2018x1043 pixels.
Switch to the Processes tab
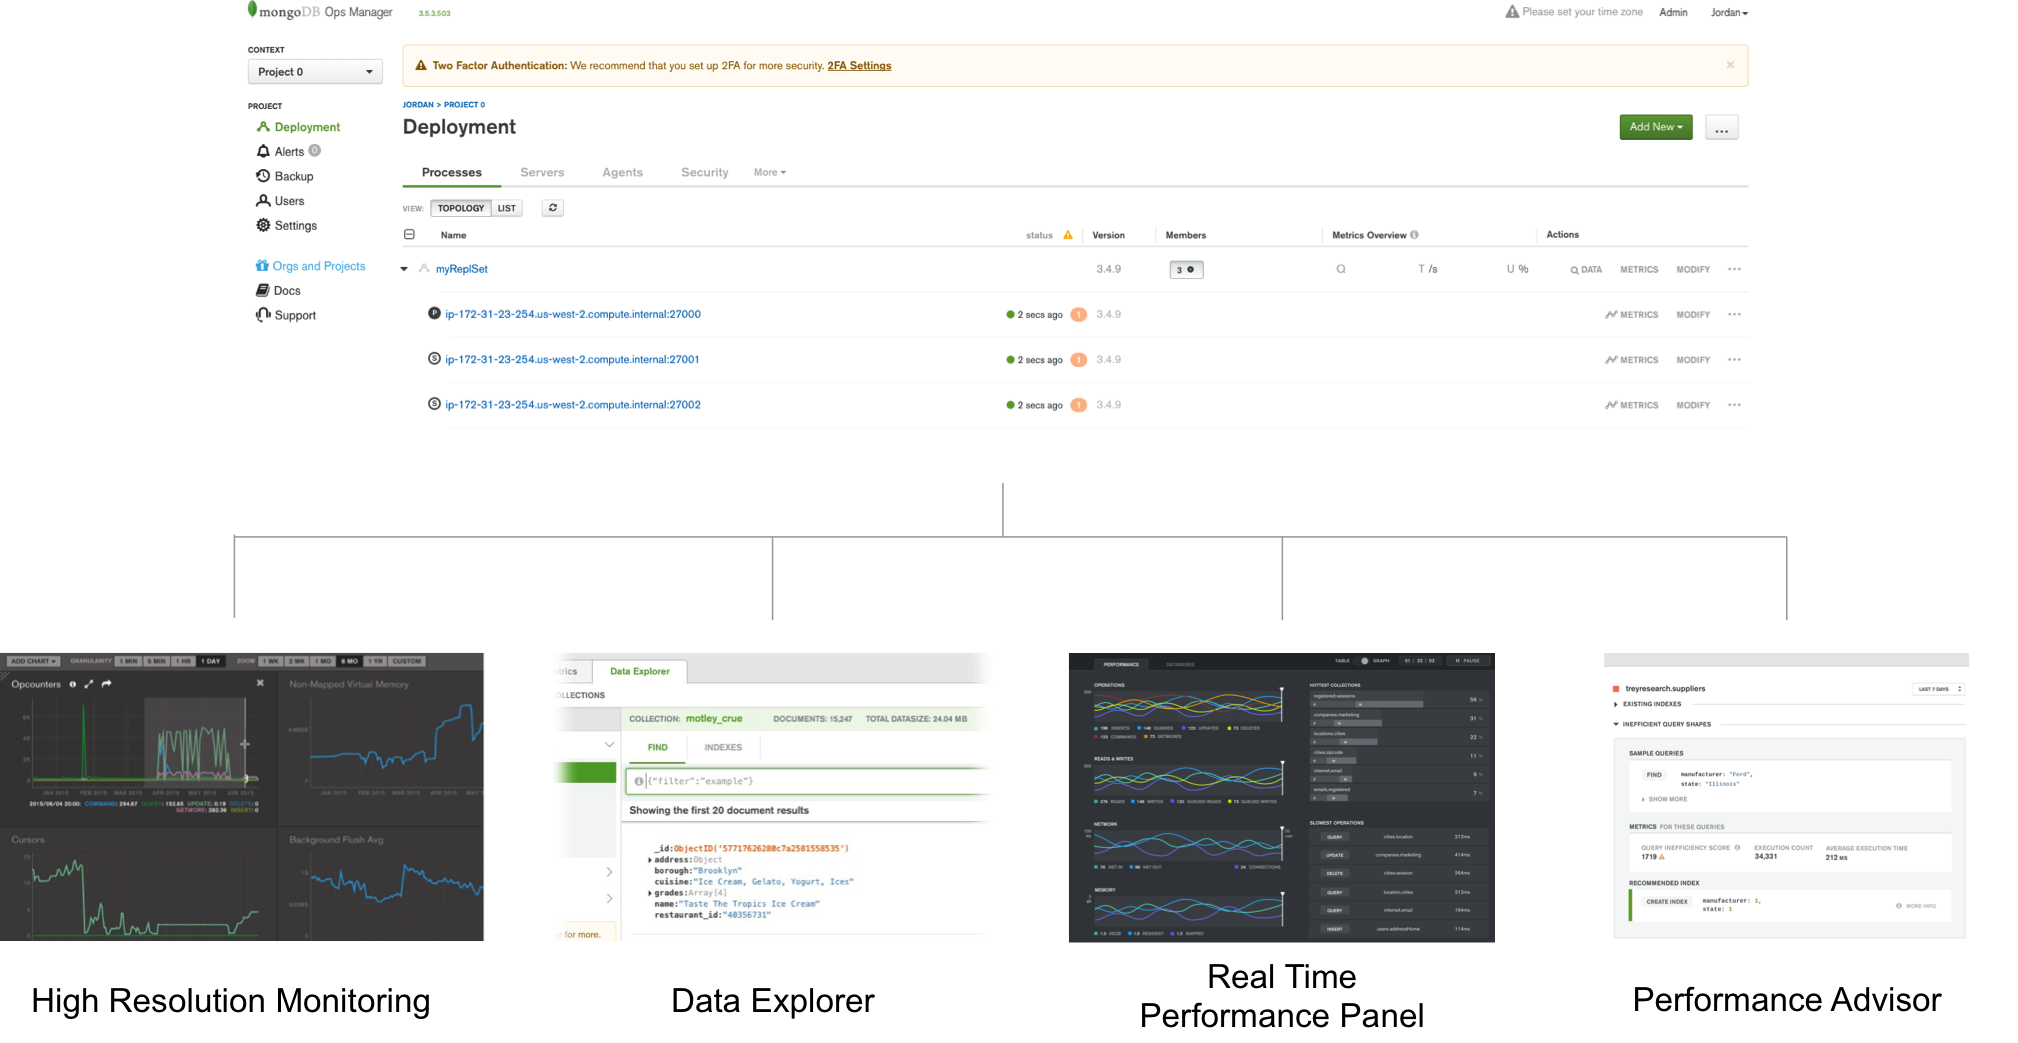pyautogui.click(x=451, y=172)
